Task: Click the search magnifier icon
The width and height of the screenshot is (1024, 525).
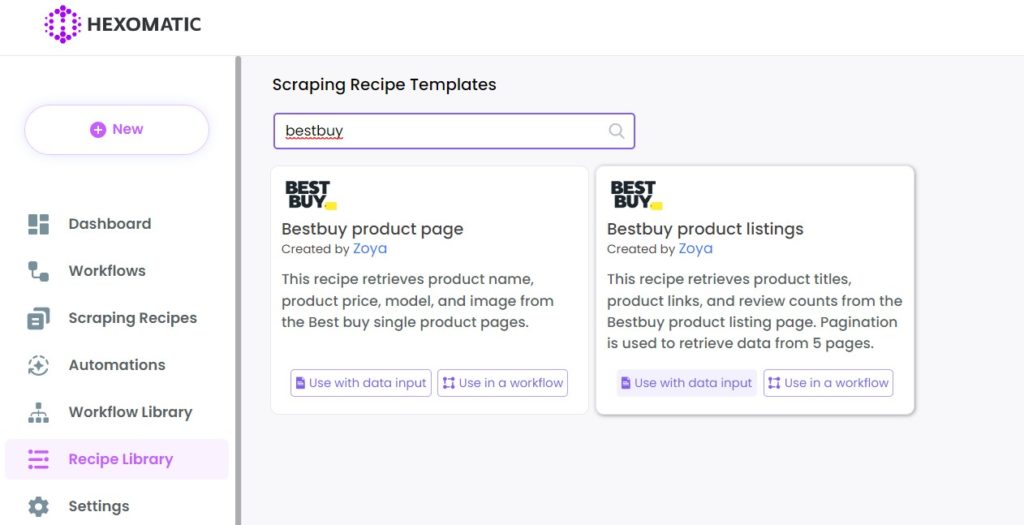Action: (x=616, y=131)
